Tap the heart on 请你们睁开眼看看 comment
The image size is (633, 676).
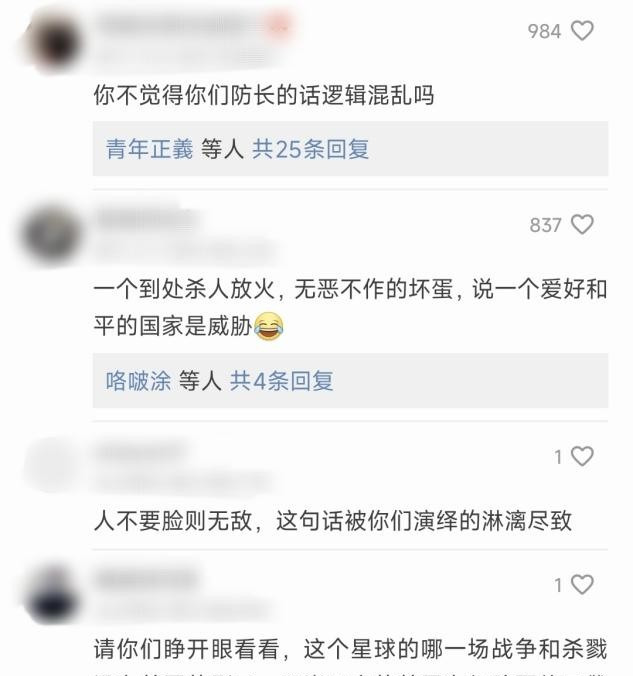pos(582,584)
